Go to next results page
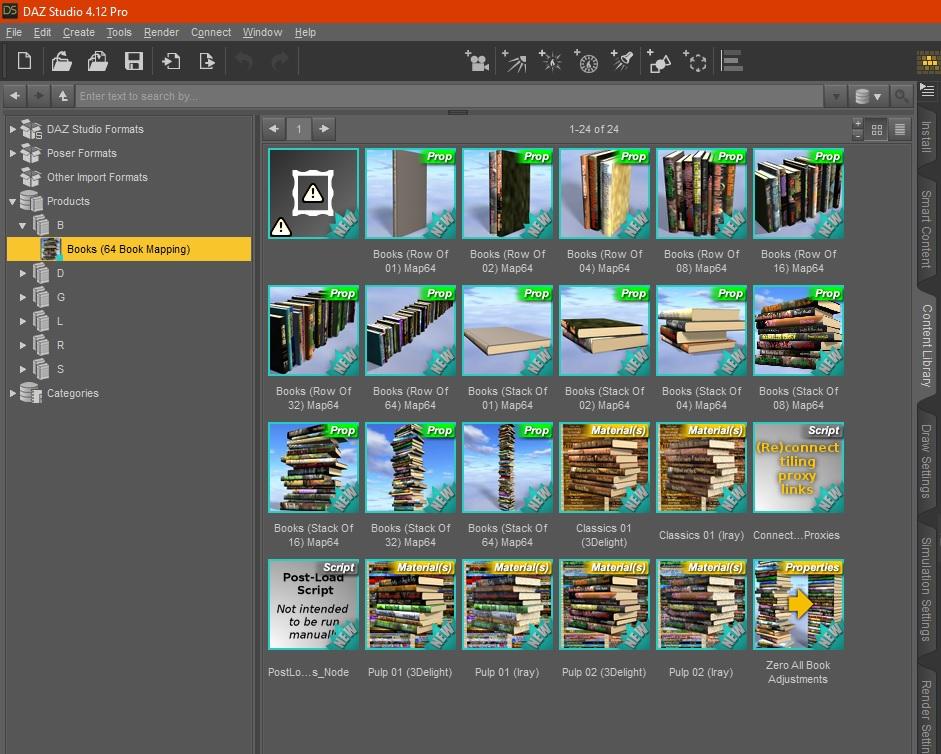The width and height of the screenshot is (941, 754). click(323, 129)
